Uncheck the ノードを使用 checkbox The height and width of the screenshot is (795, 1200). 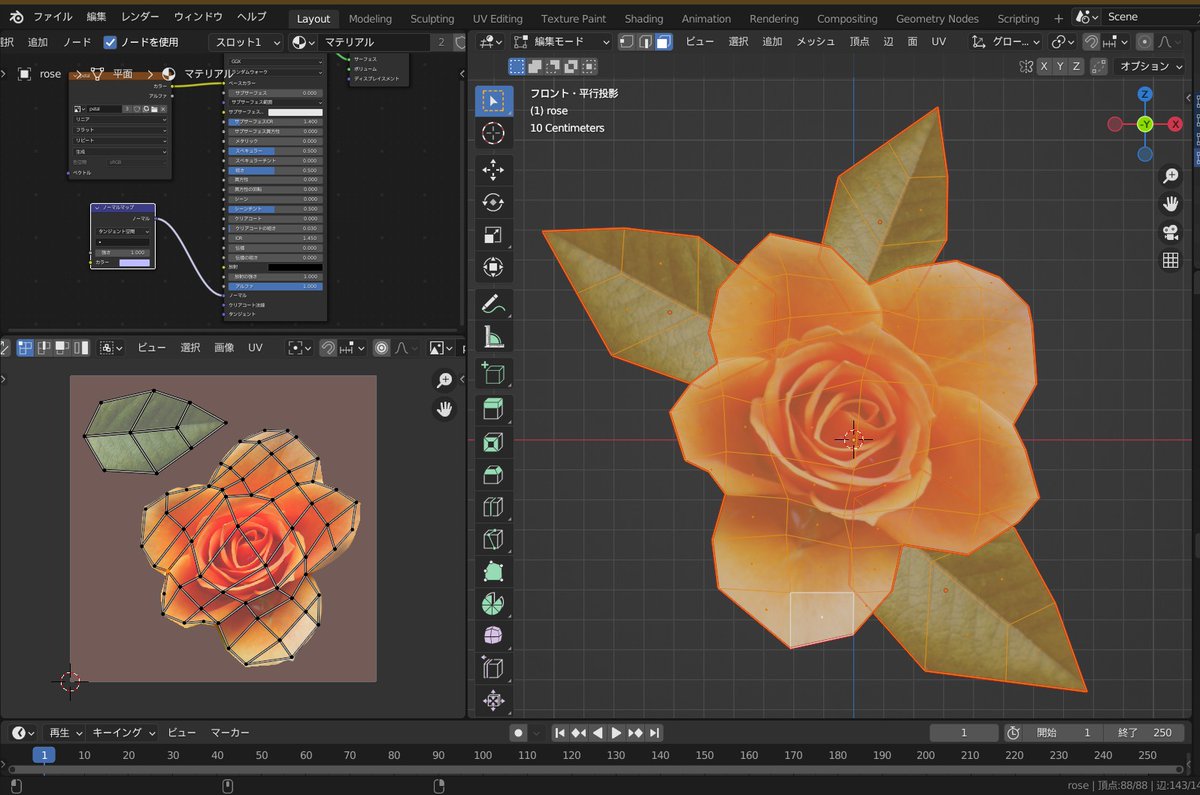pos(111,42)
